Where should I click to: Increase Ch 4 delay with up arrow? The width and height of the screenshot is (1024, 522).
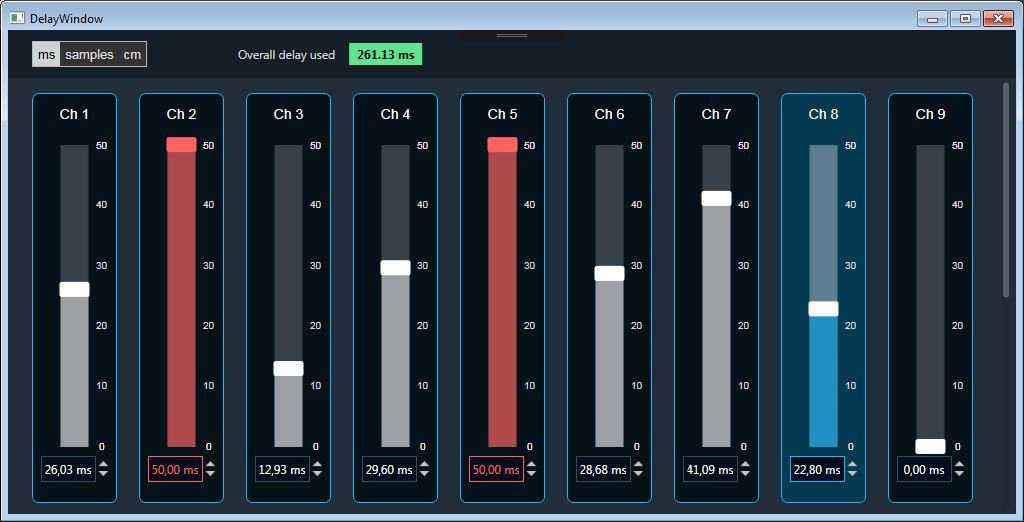coord(424,465)
